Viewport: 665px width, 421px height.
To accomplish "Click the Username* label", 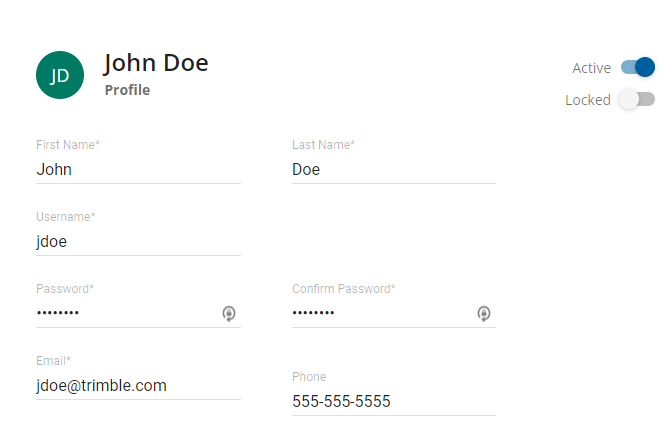I will tap(66, 217).
